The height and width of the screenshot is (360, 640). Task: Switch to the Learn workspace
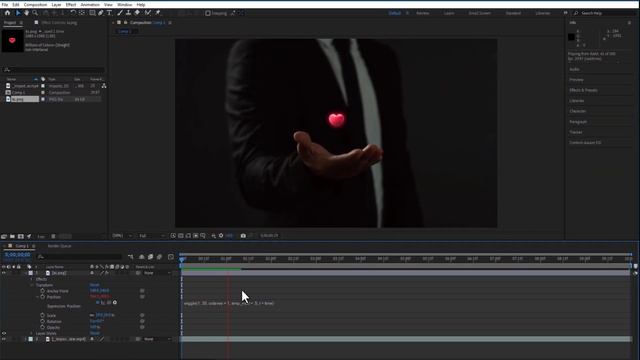click(x=449, y=13)
